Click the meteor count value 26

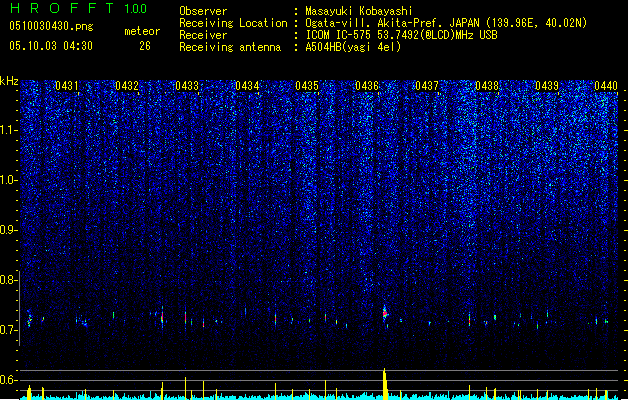(145, 46)
